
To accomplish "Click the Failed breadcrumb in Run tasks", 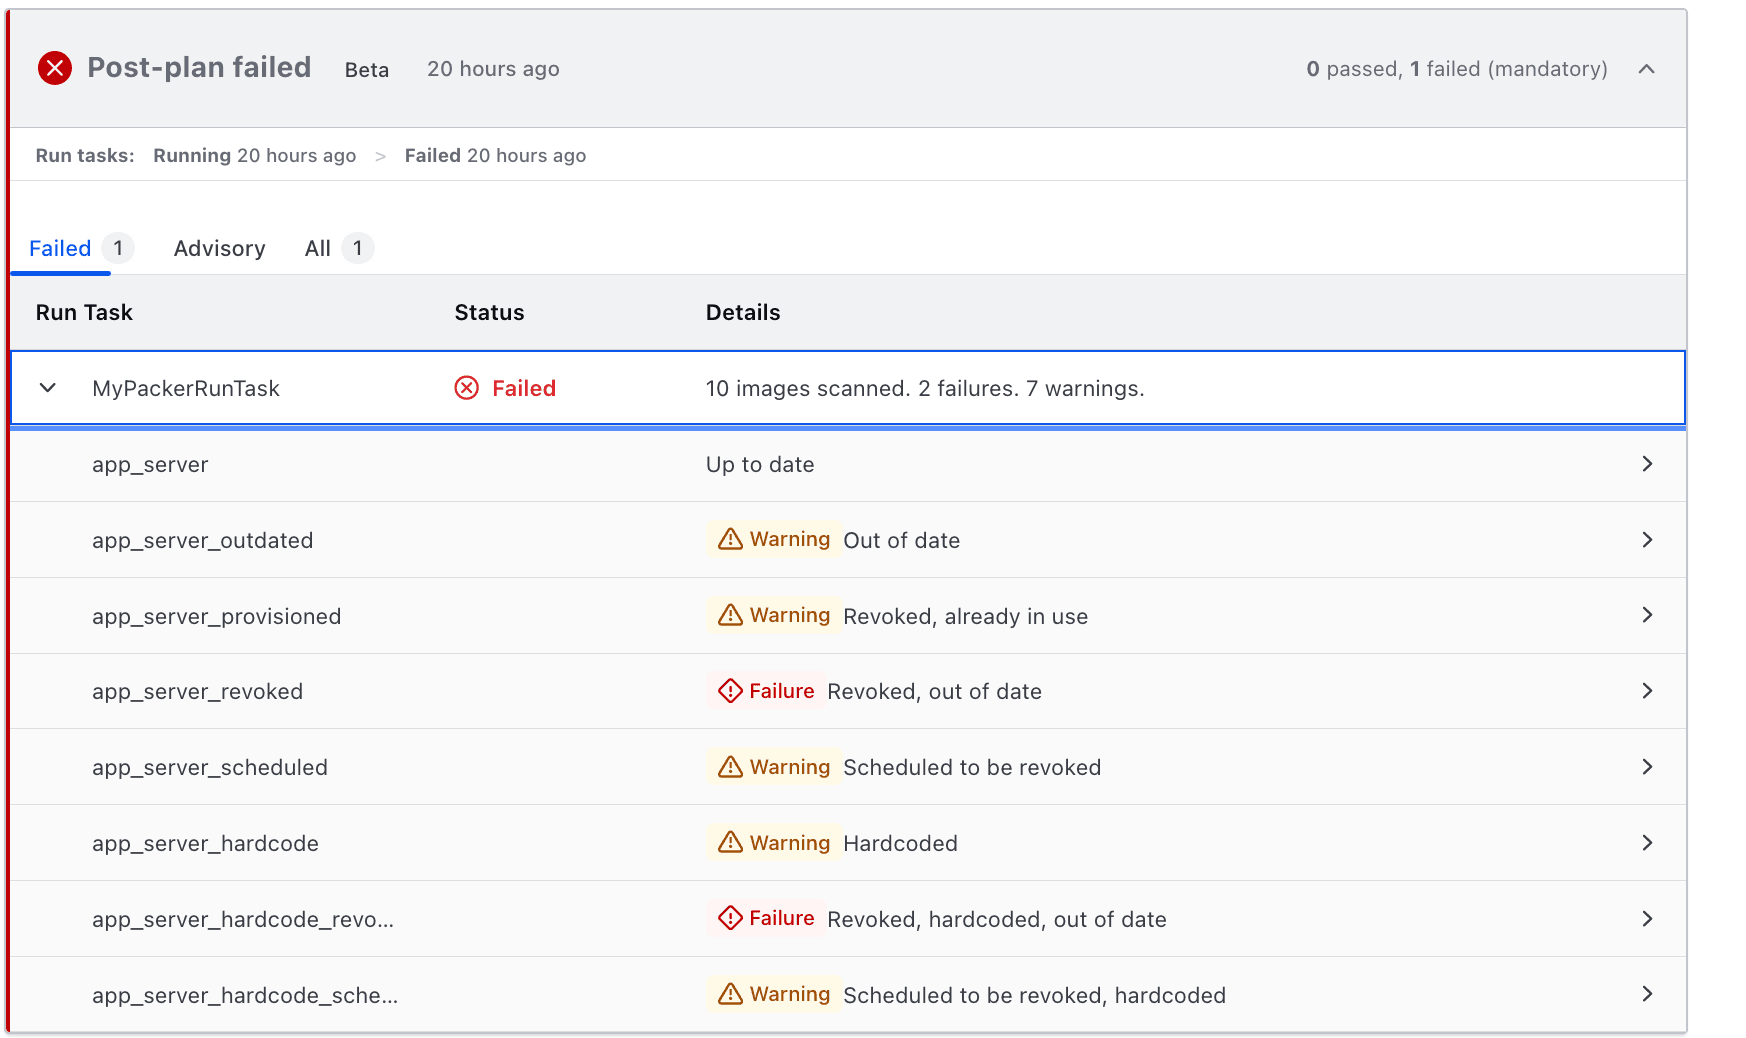I will click(433, 155).
